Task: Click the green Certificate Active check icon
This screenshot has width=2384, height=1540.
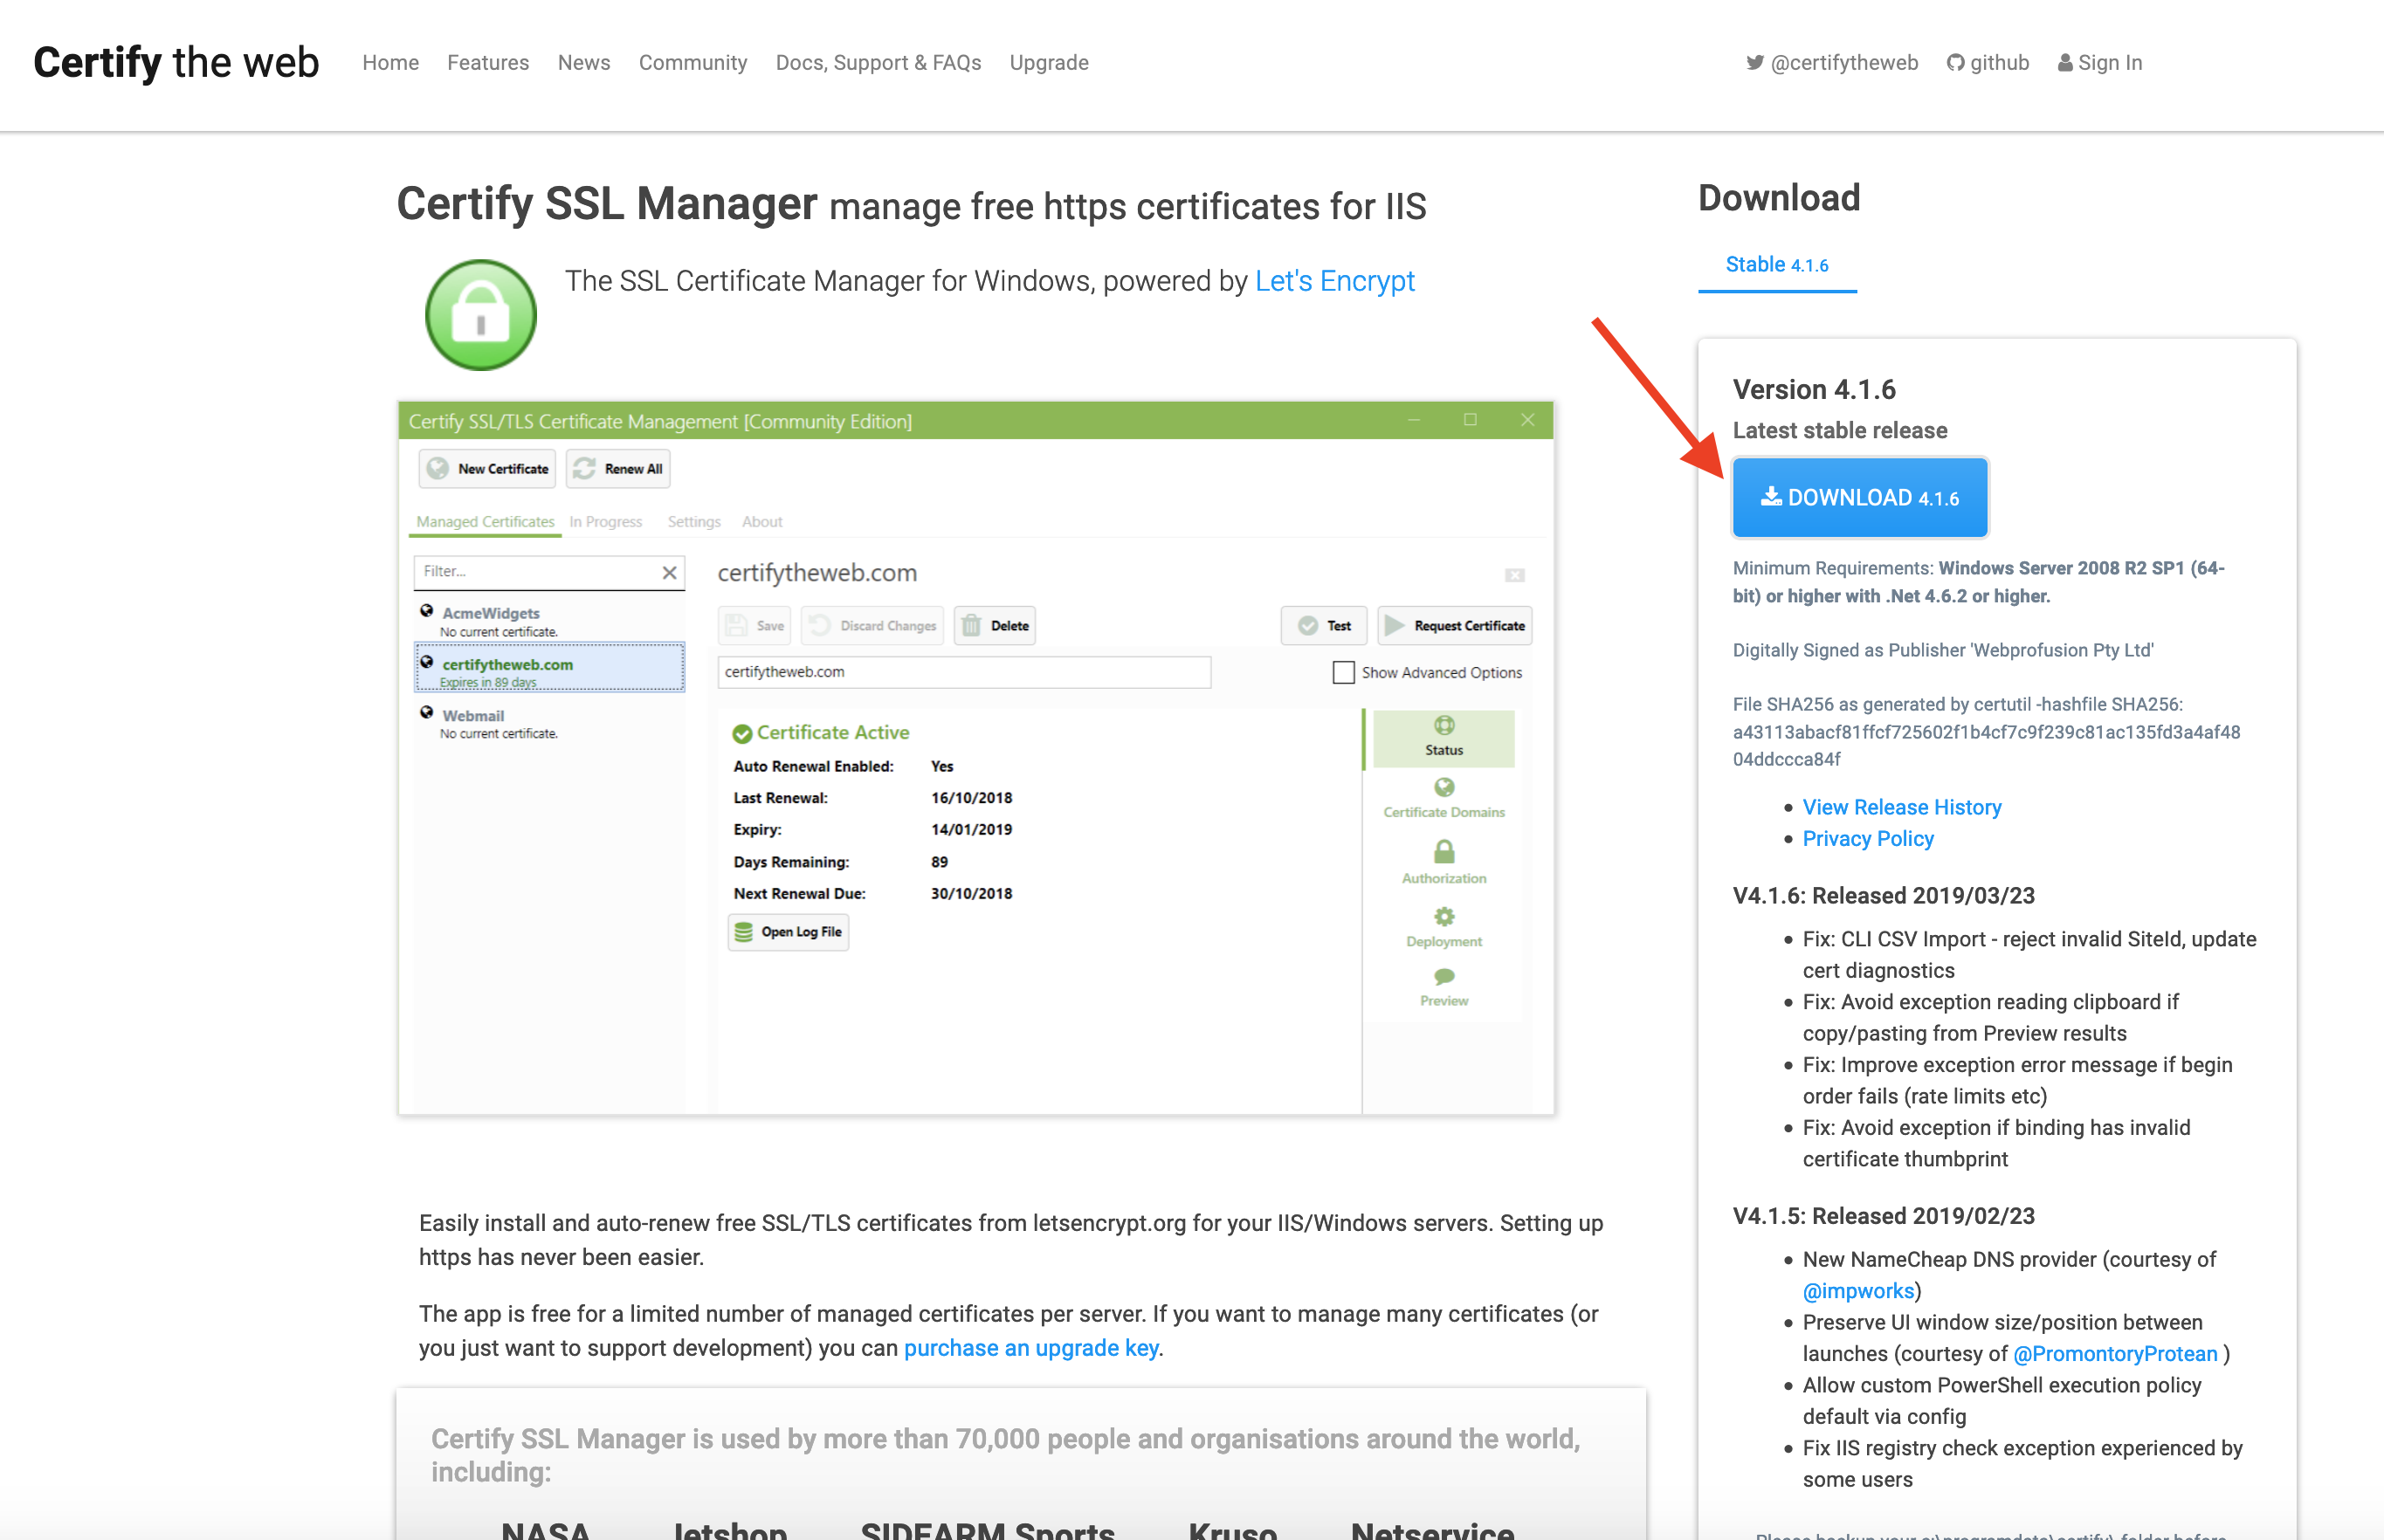Action: pyautogui.click(x=742, y=734)
